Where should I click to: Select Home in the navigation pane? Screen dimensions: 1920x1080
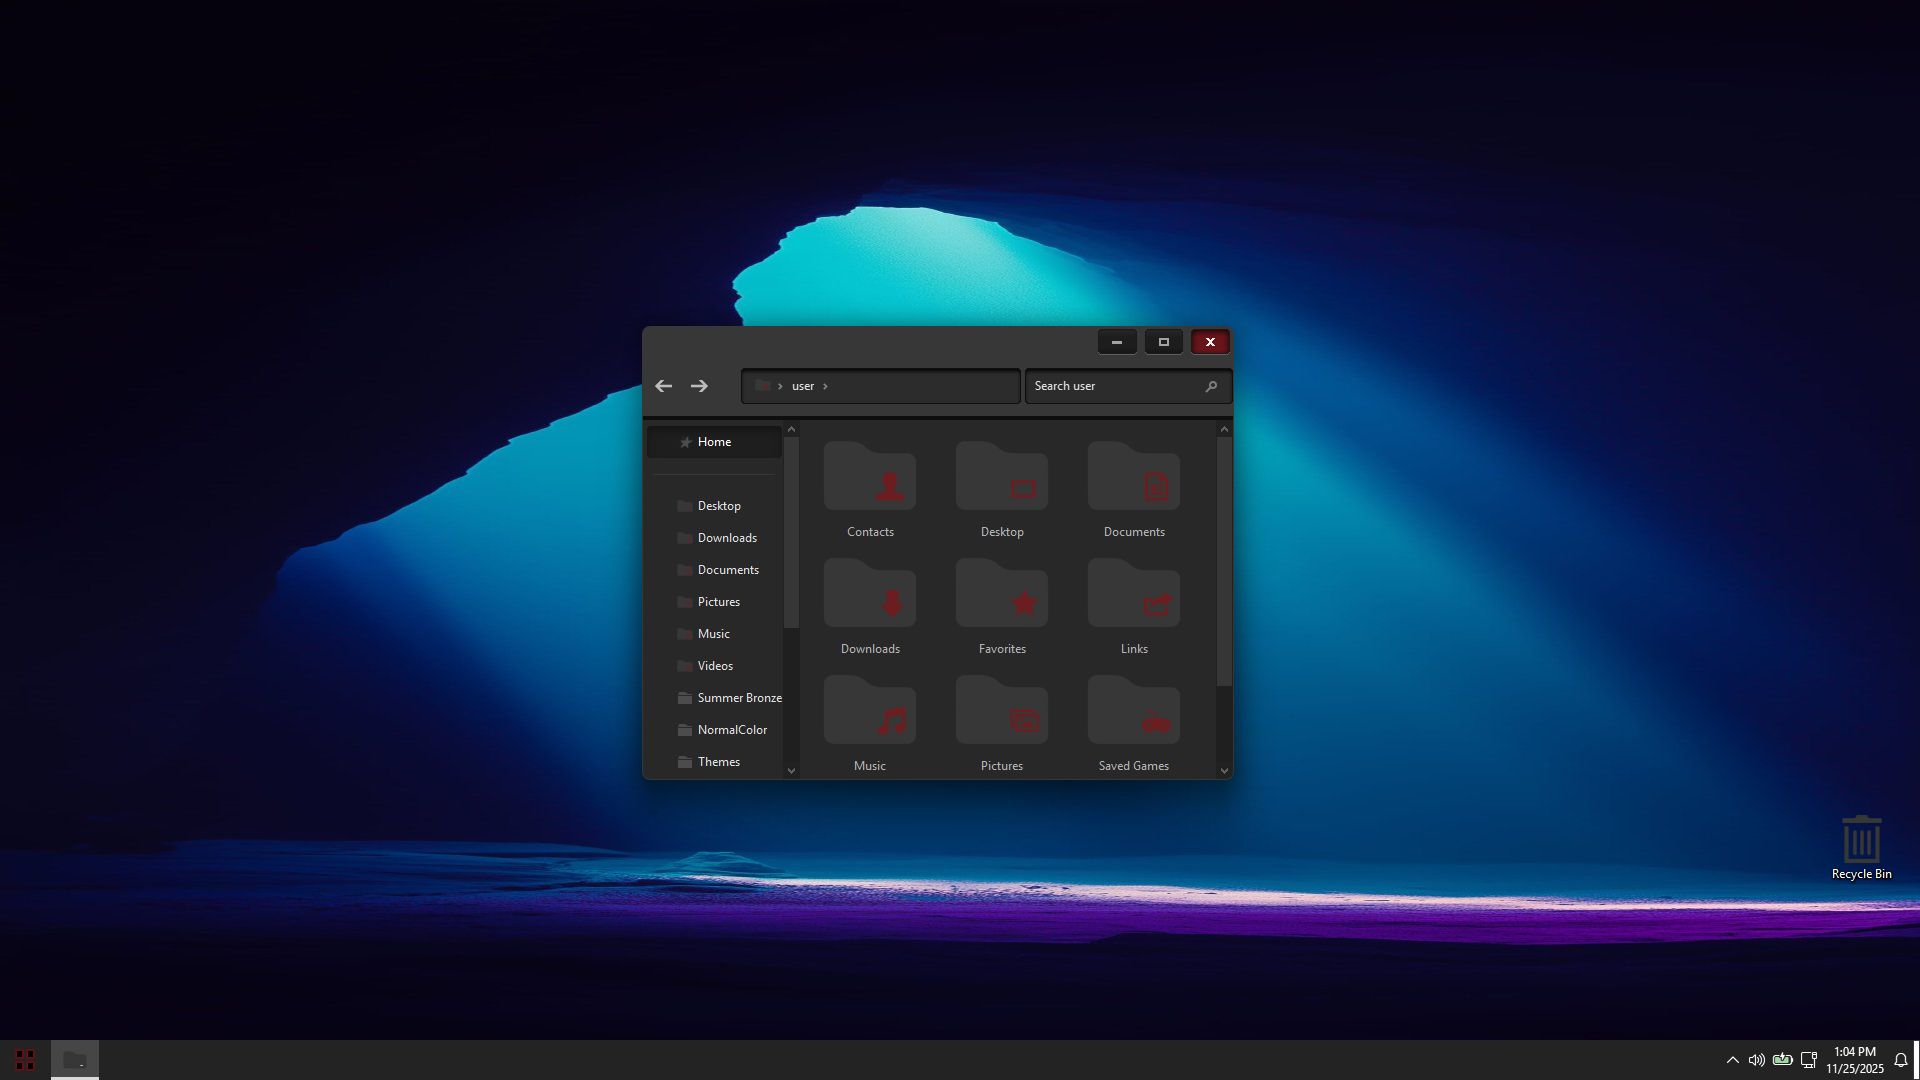(x=714, y=442)
